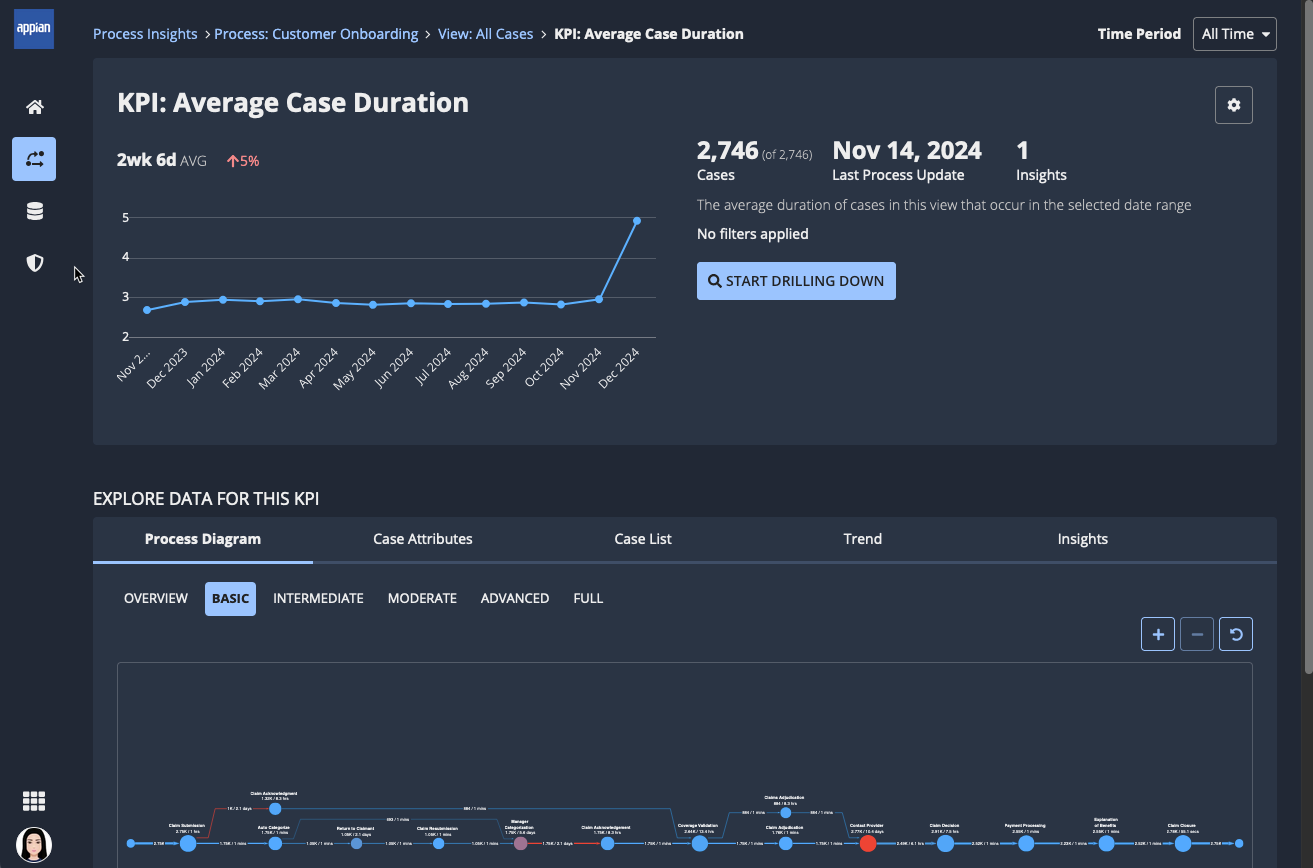1313x868 pixels.
Task: Open the Trend tab
Action: pyautogui.click(x=863, y=539)
